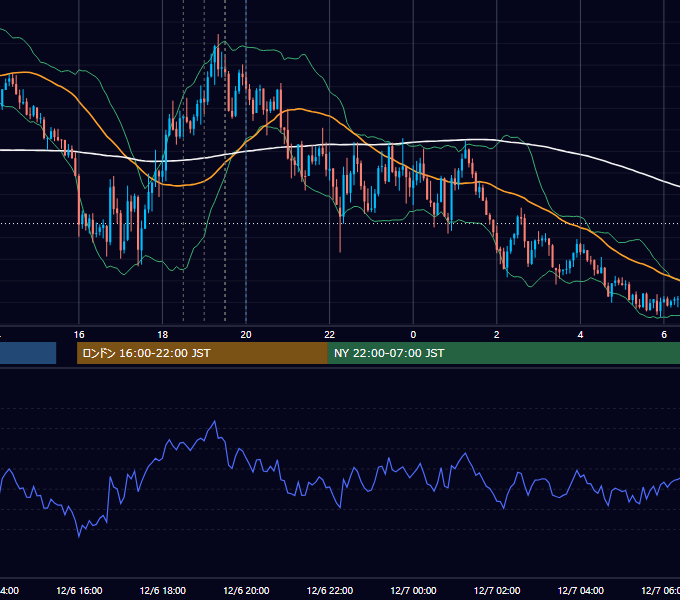Image resolution: width=680 pixels, height=600 pixels.
Task: Click the ロンドン 16:00-22:00 JST session bar
Action: point(202,353)
